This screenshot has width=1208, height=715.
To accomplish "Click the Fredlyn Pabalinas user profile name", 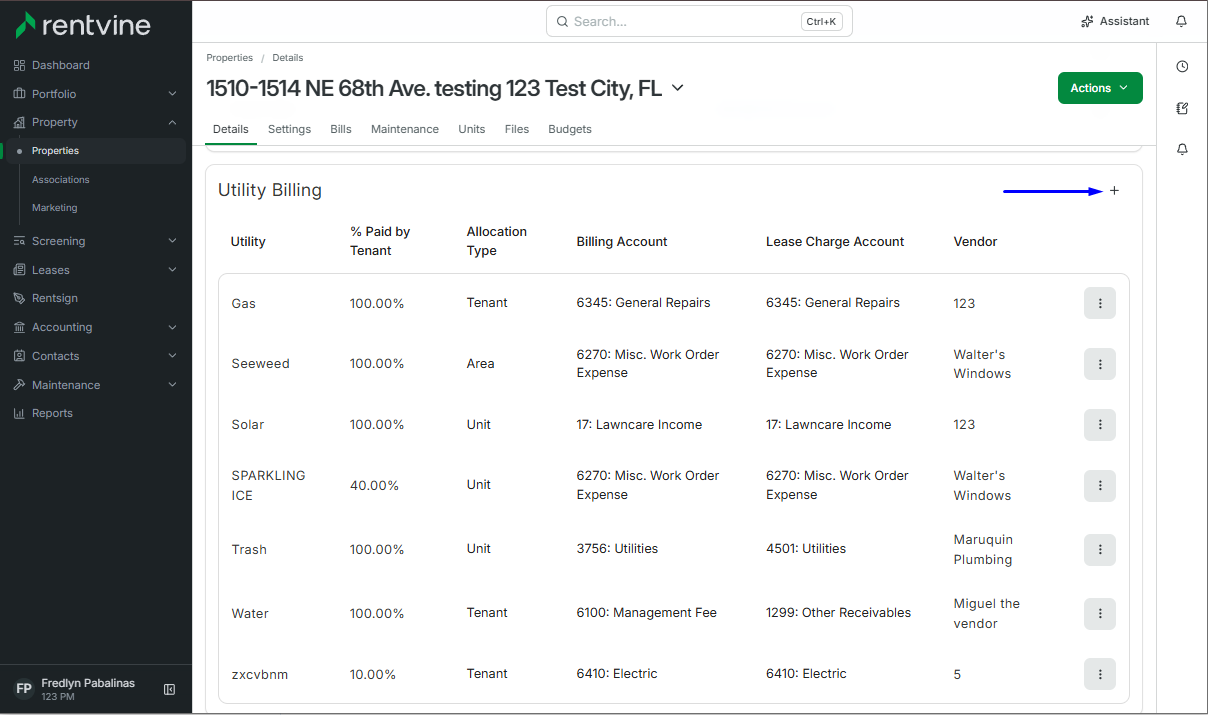I will [88, 684].
